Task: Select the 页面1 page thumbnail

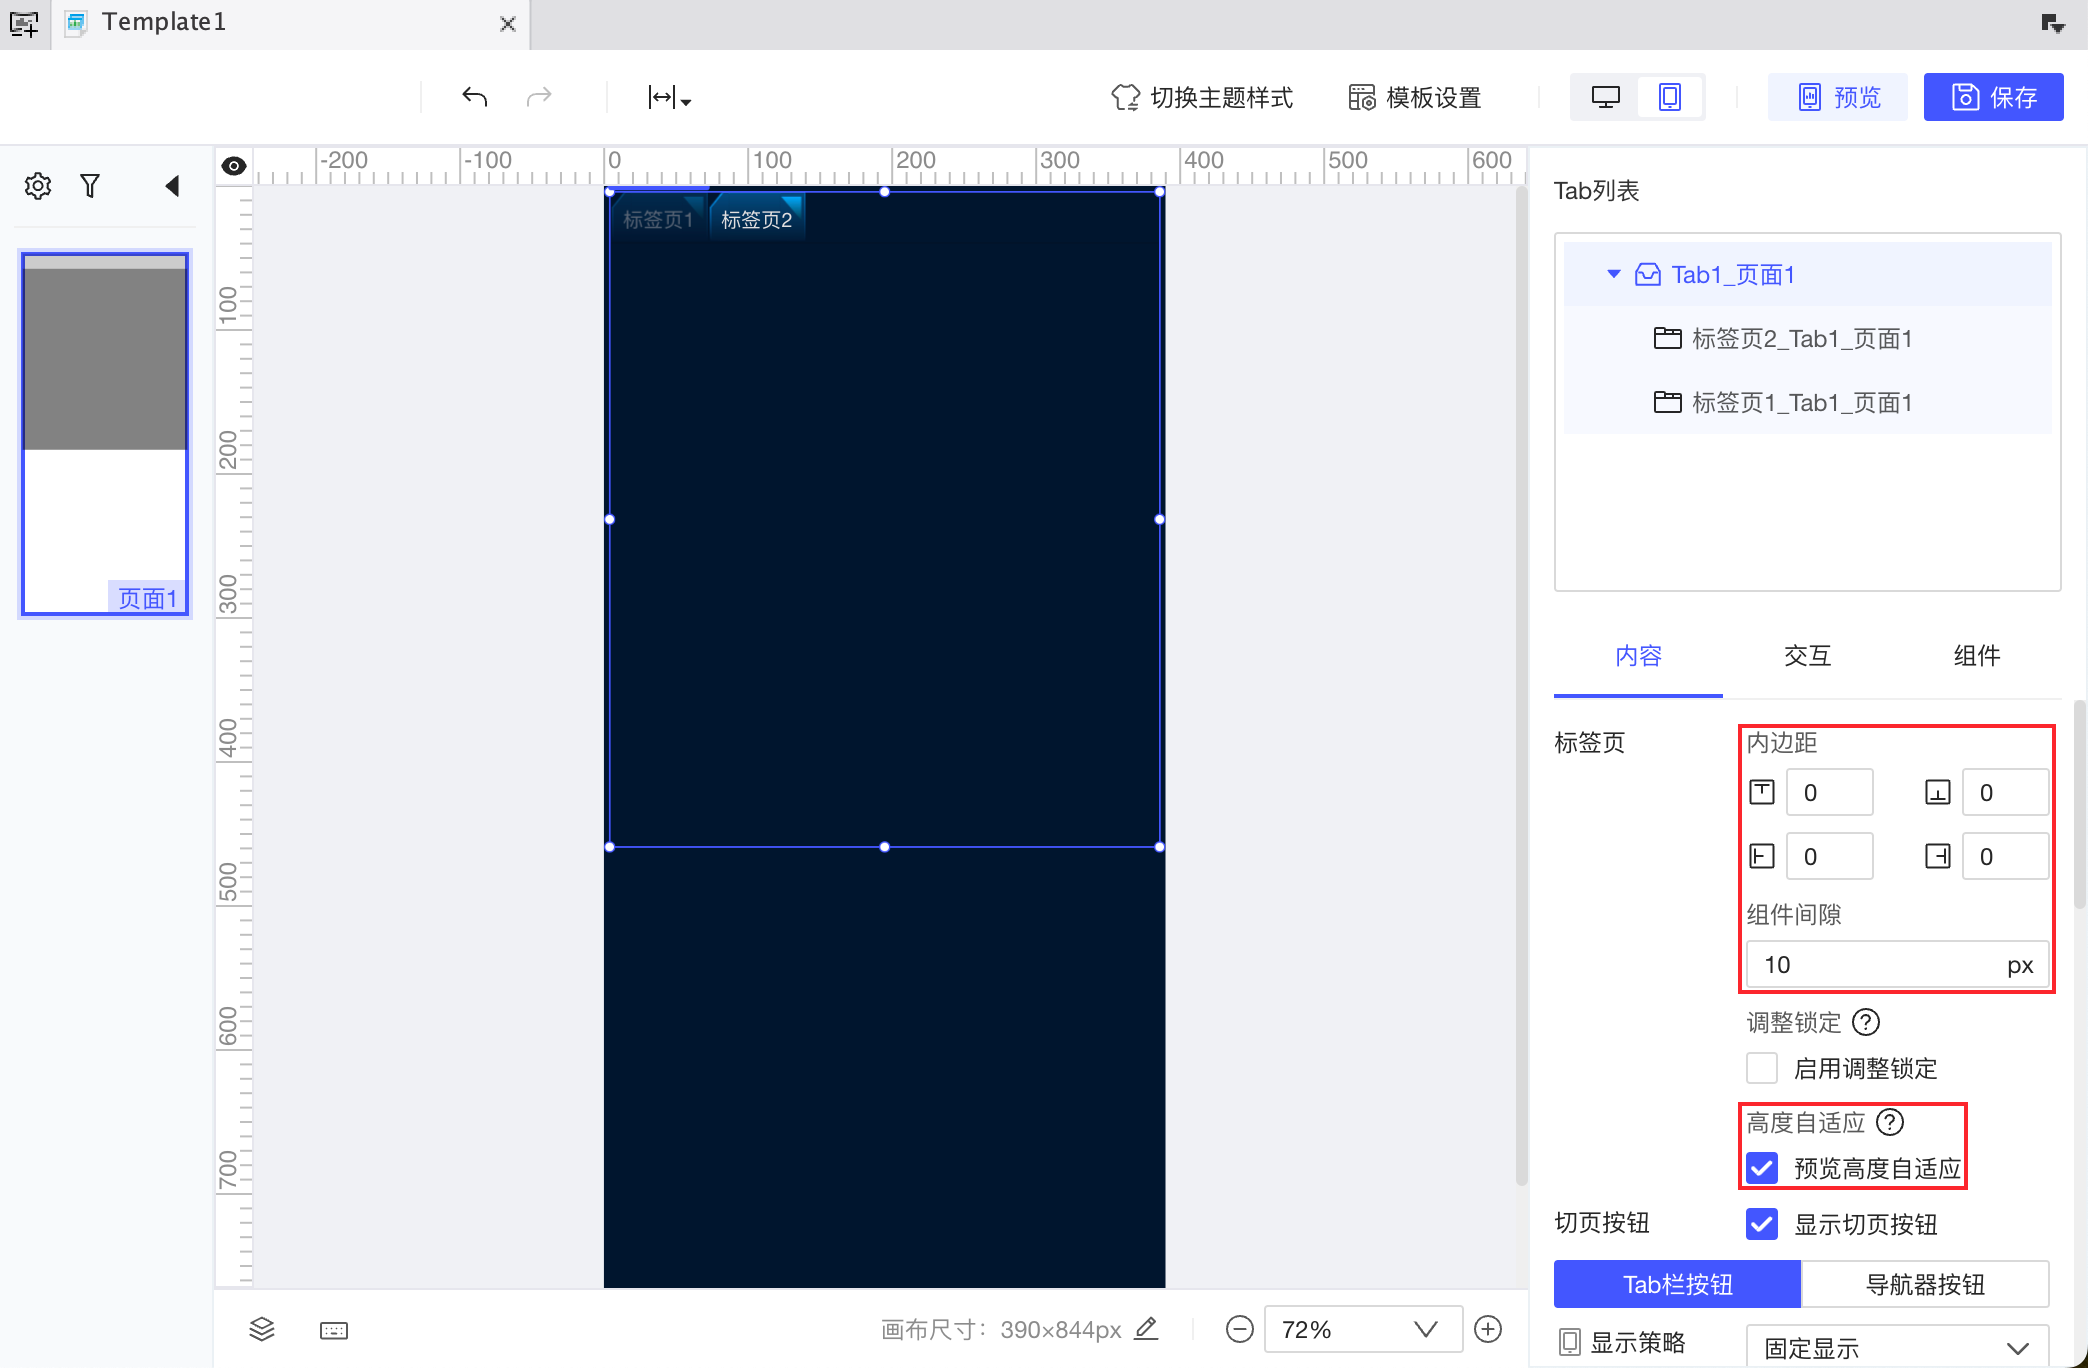Action: click(105, 433)
